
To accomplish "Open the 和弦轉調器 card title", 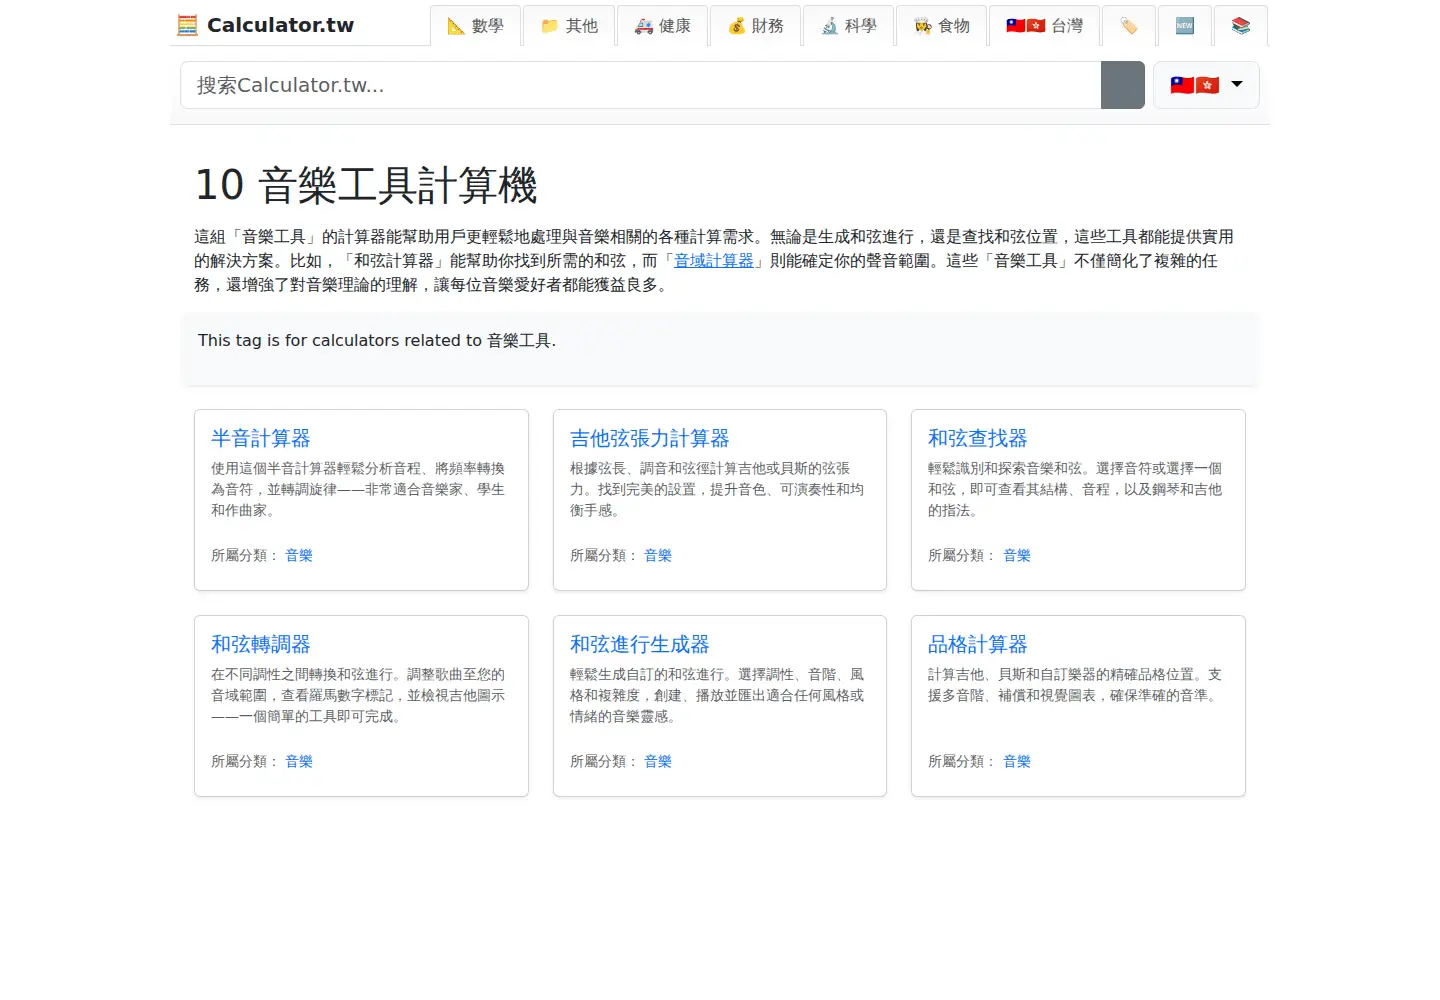I will point(261,644).
